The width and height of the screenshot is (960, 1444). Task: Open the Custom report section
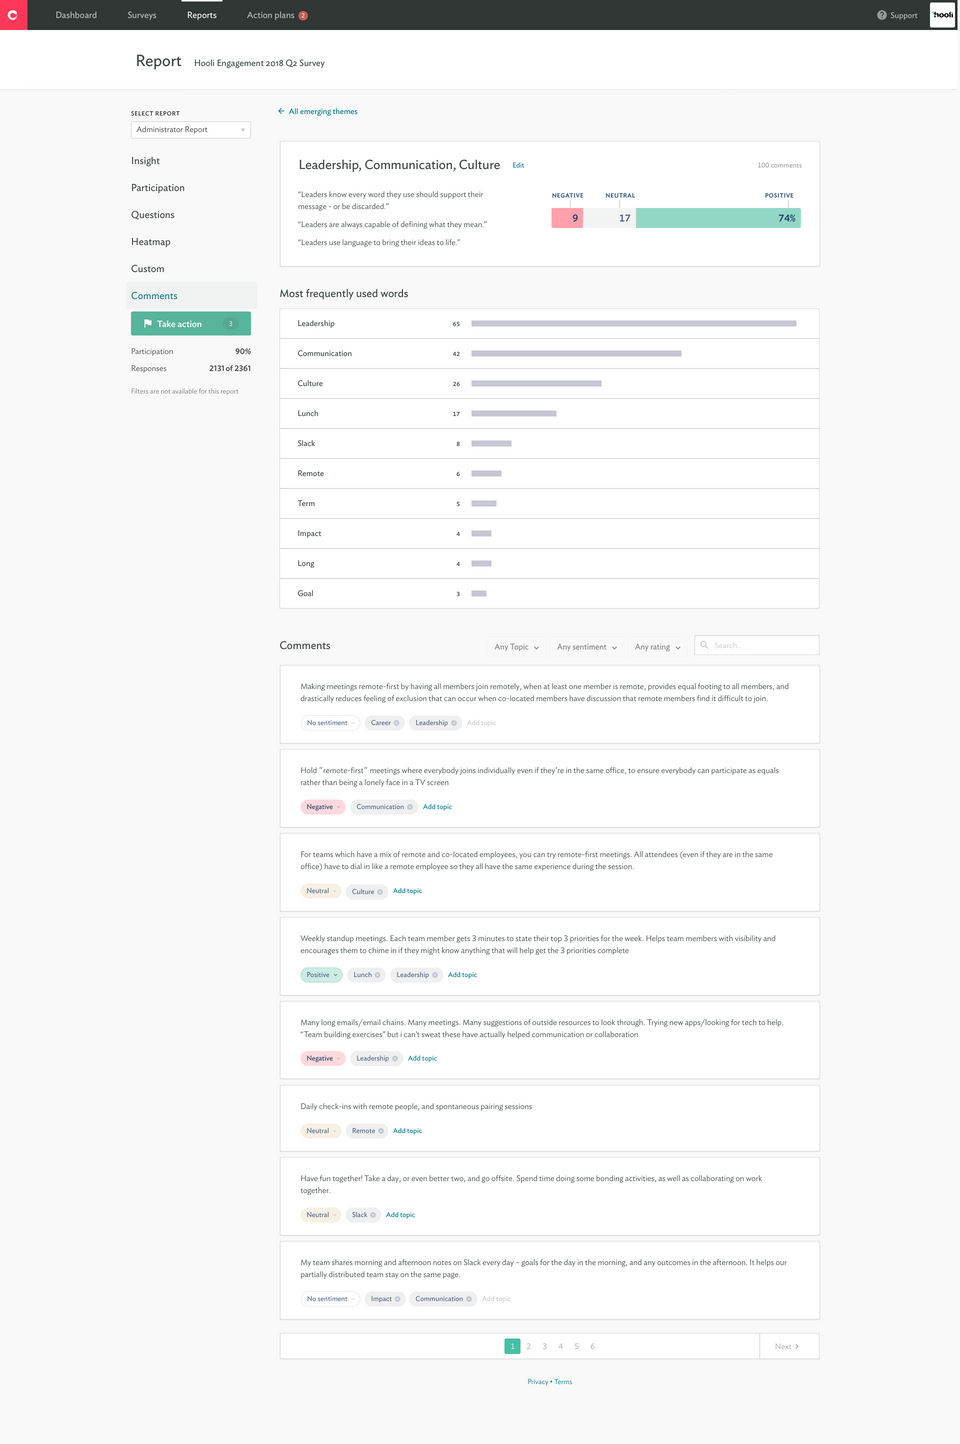point(148,269)
